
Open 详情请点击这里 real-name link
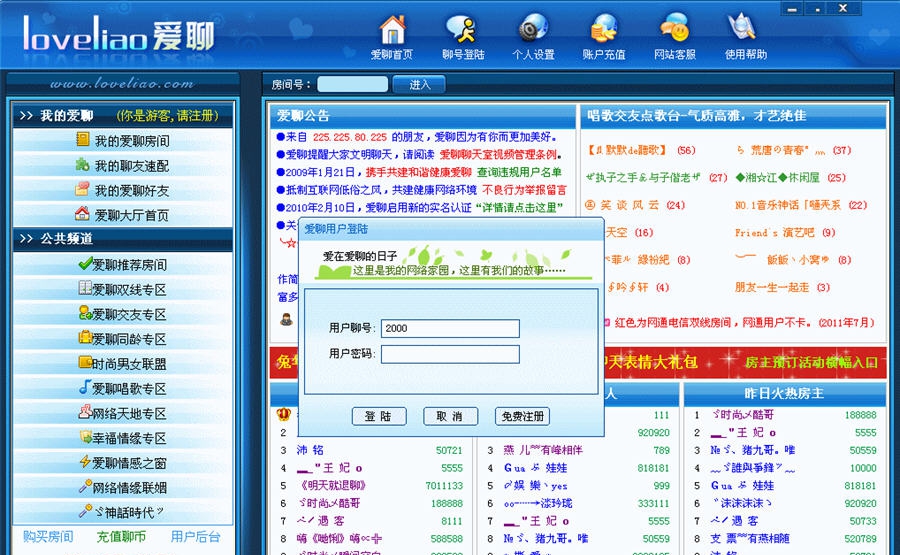pos(519,208)
